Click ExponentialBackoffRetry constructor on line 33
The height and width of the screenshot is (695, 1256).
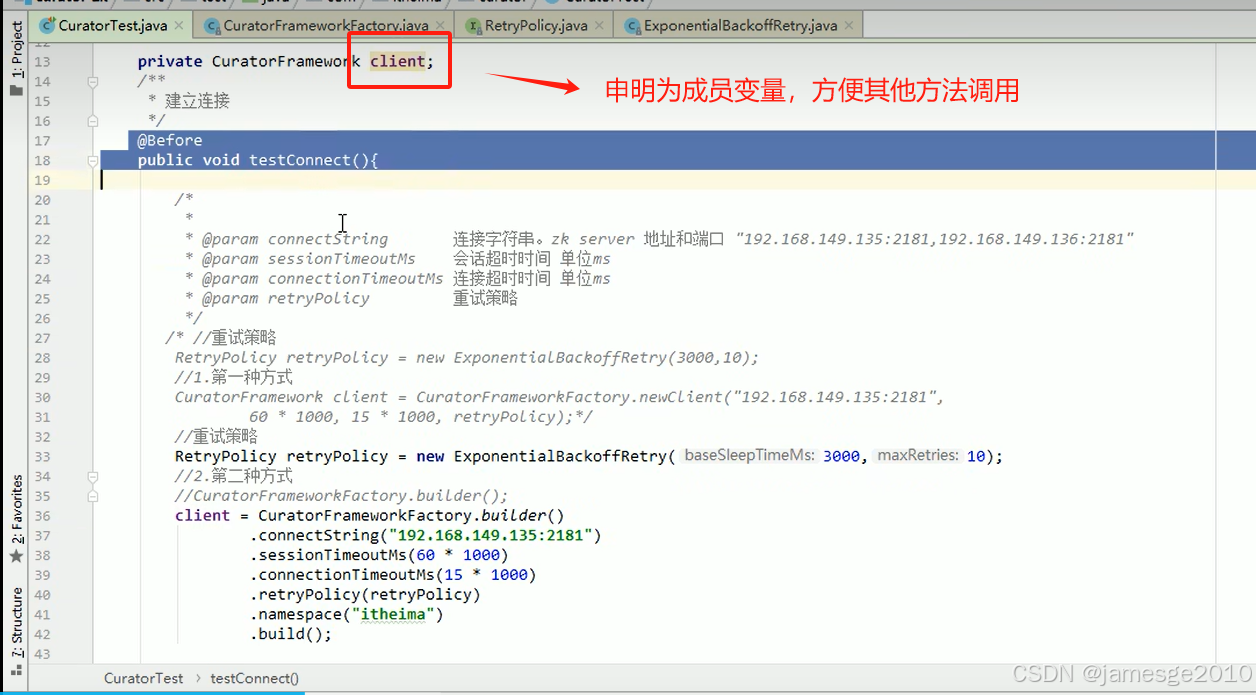point(560,456)
